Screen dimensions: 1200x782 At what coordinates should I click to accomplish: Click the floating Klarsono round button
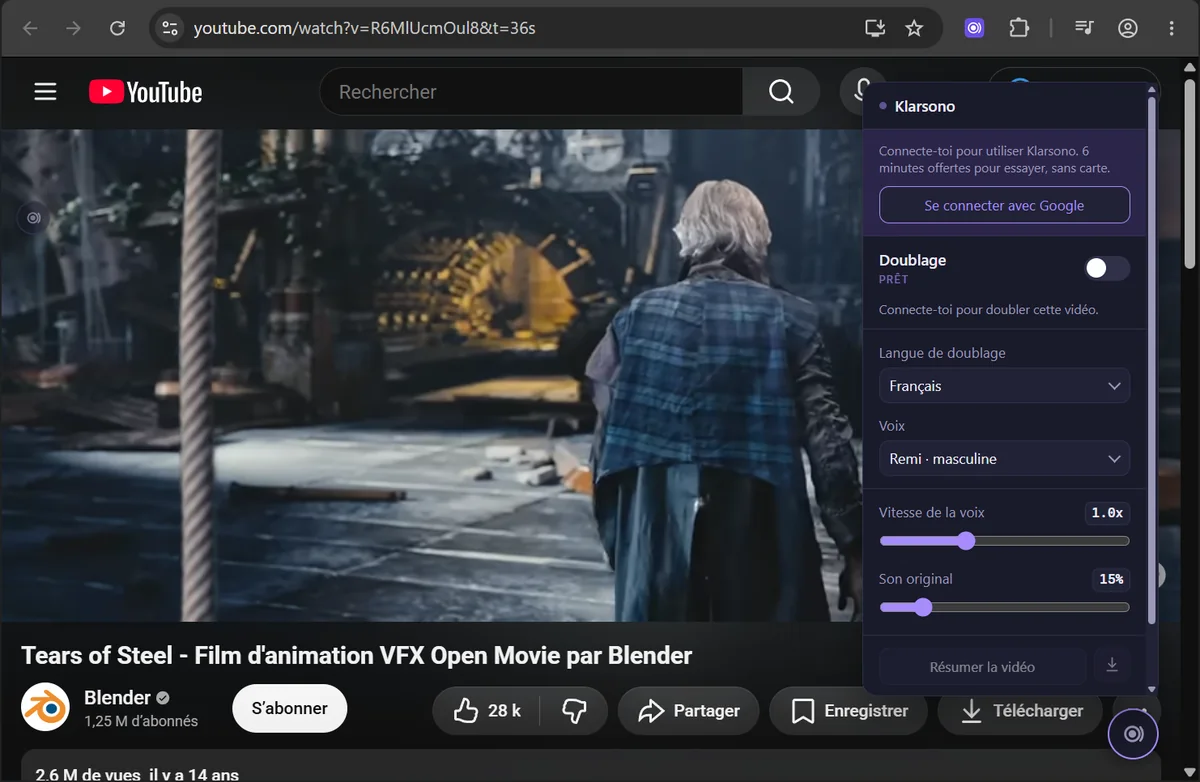(1133, 734)
